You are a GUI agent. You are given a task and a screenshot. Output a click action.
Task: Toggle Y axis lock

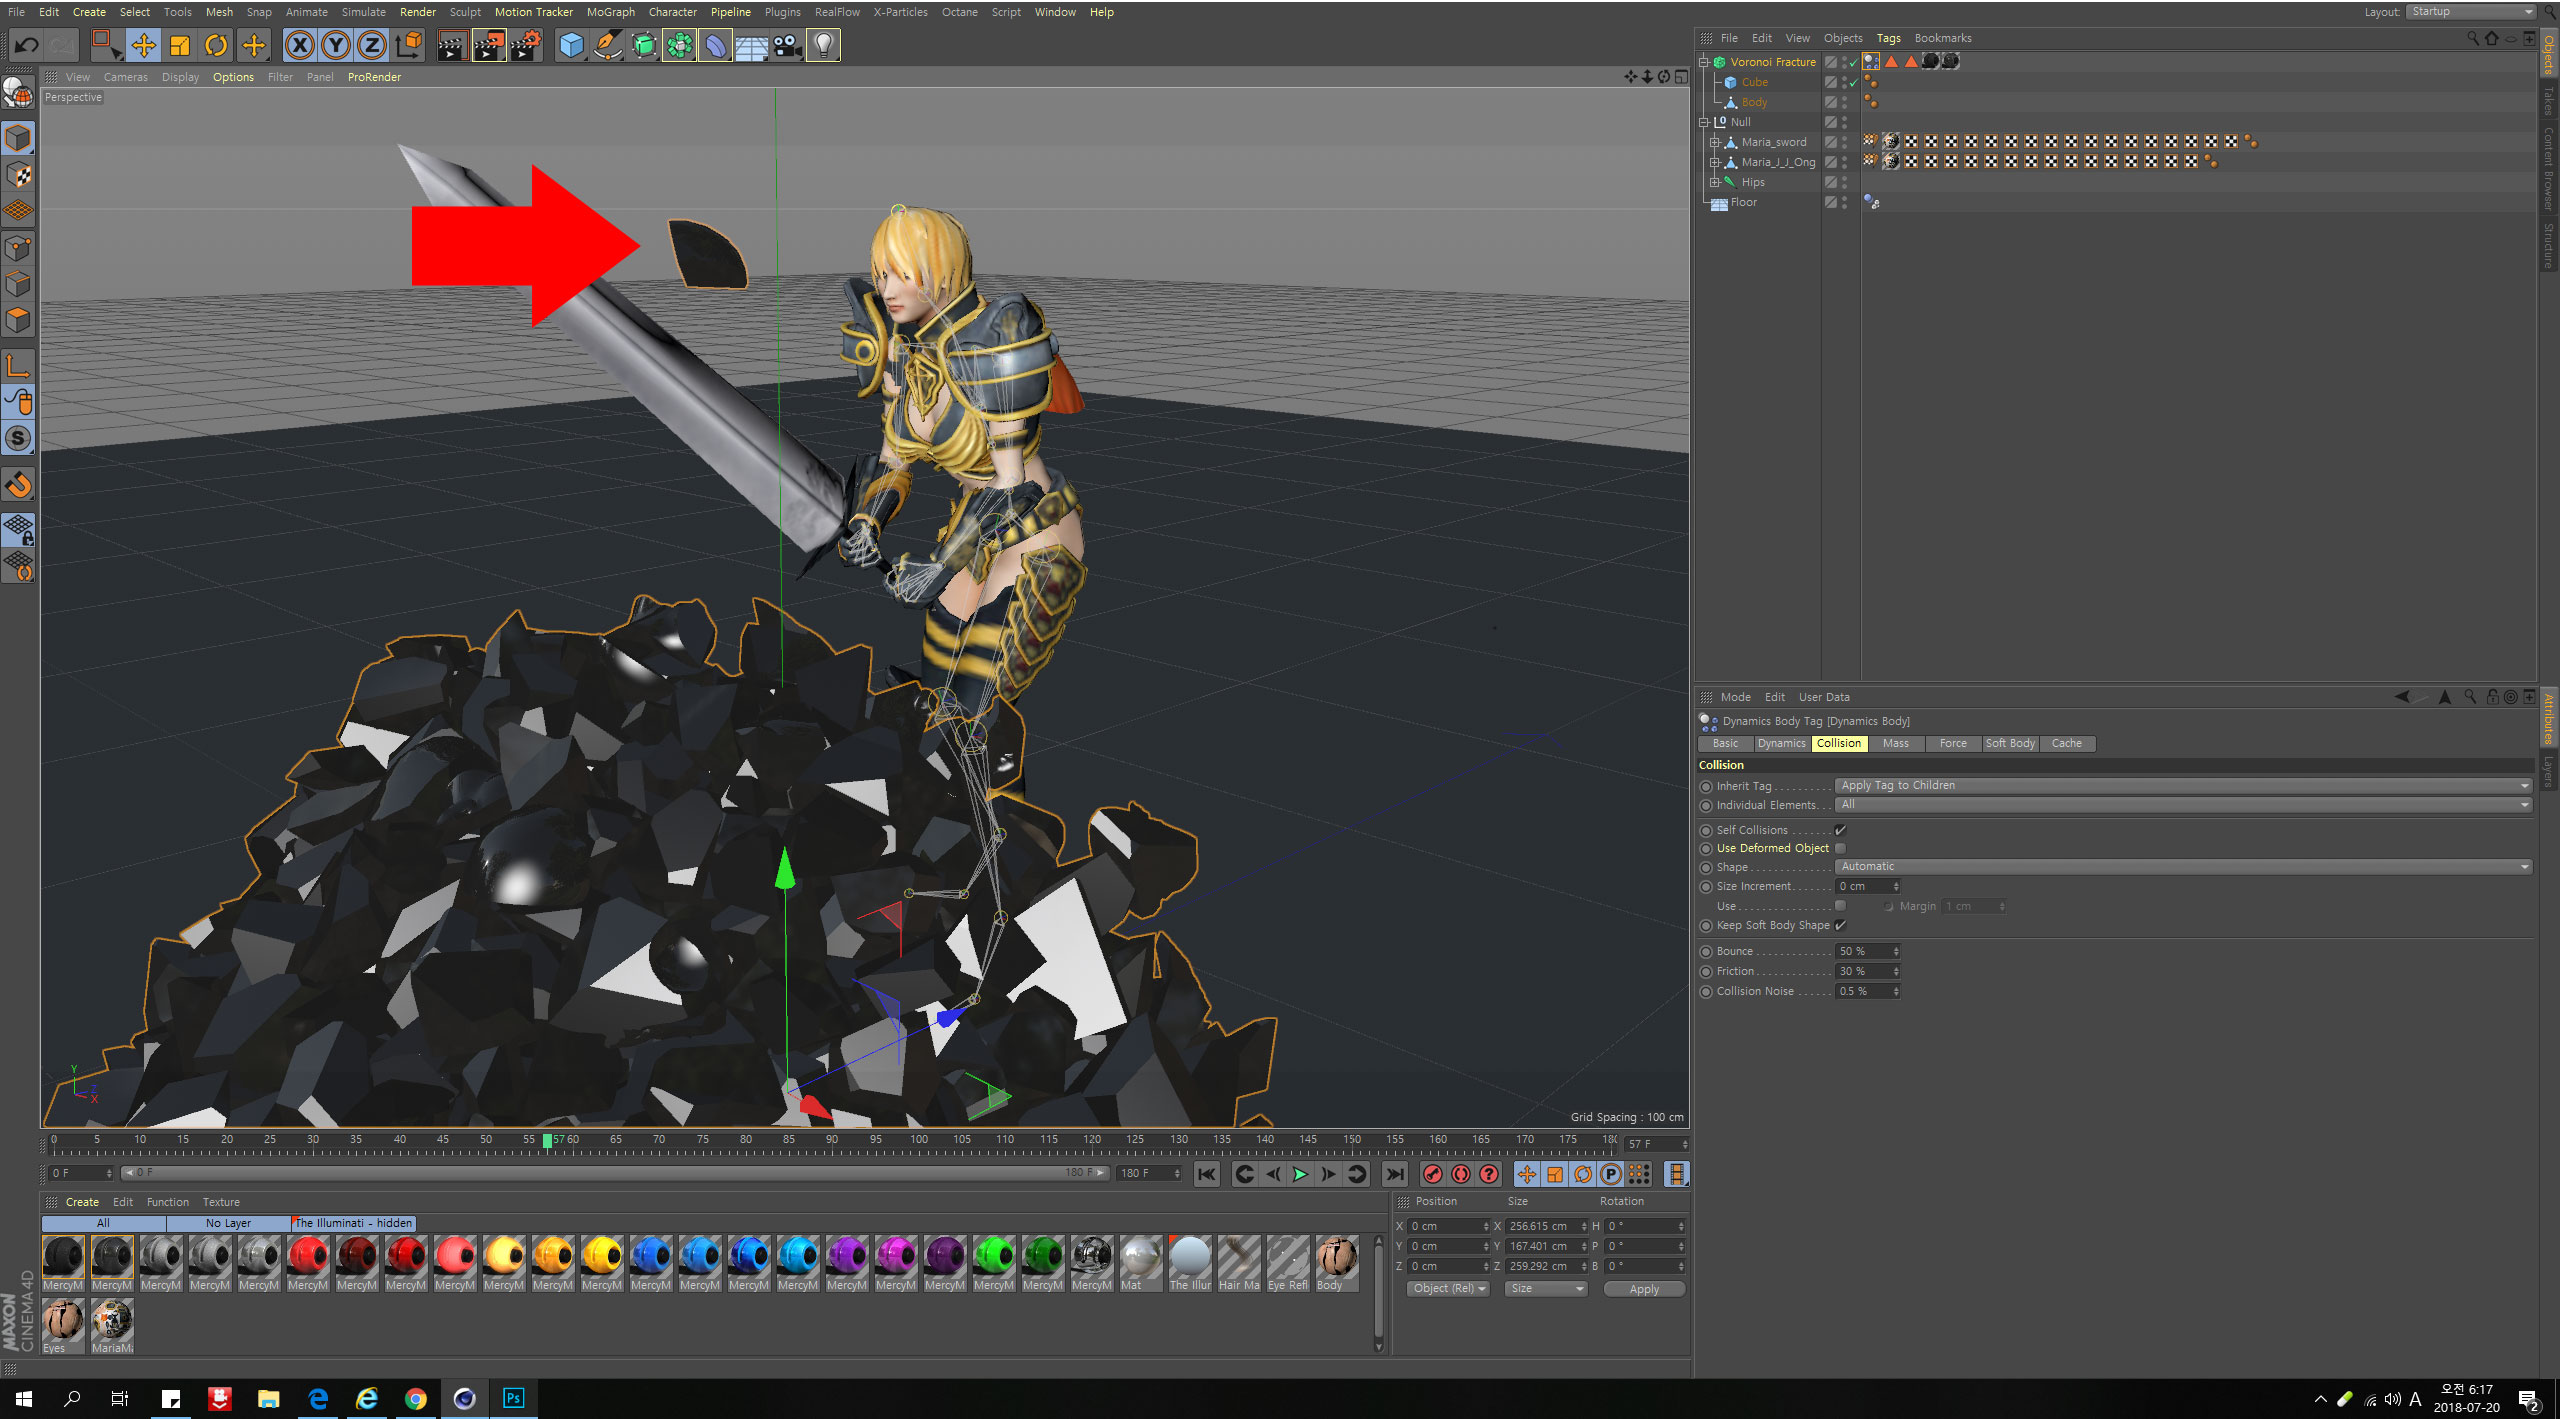tap(336, 45)
